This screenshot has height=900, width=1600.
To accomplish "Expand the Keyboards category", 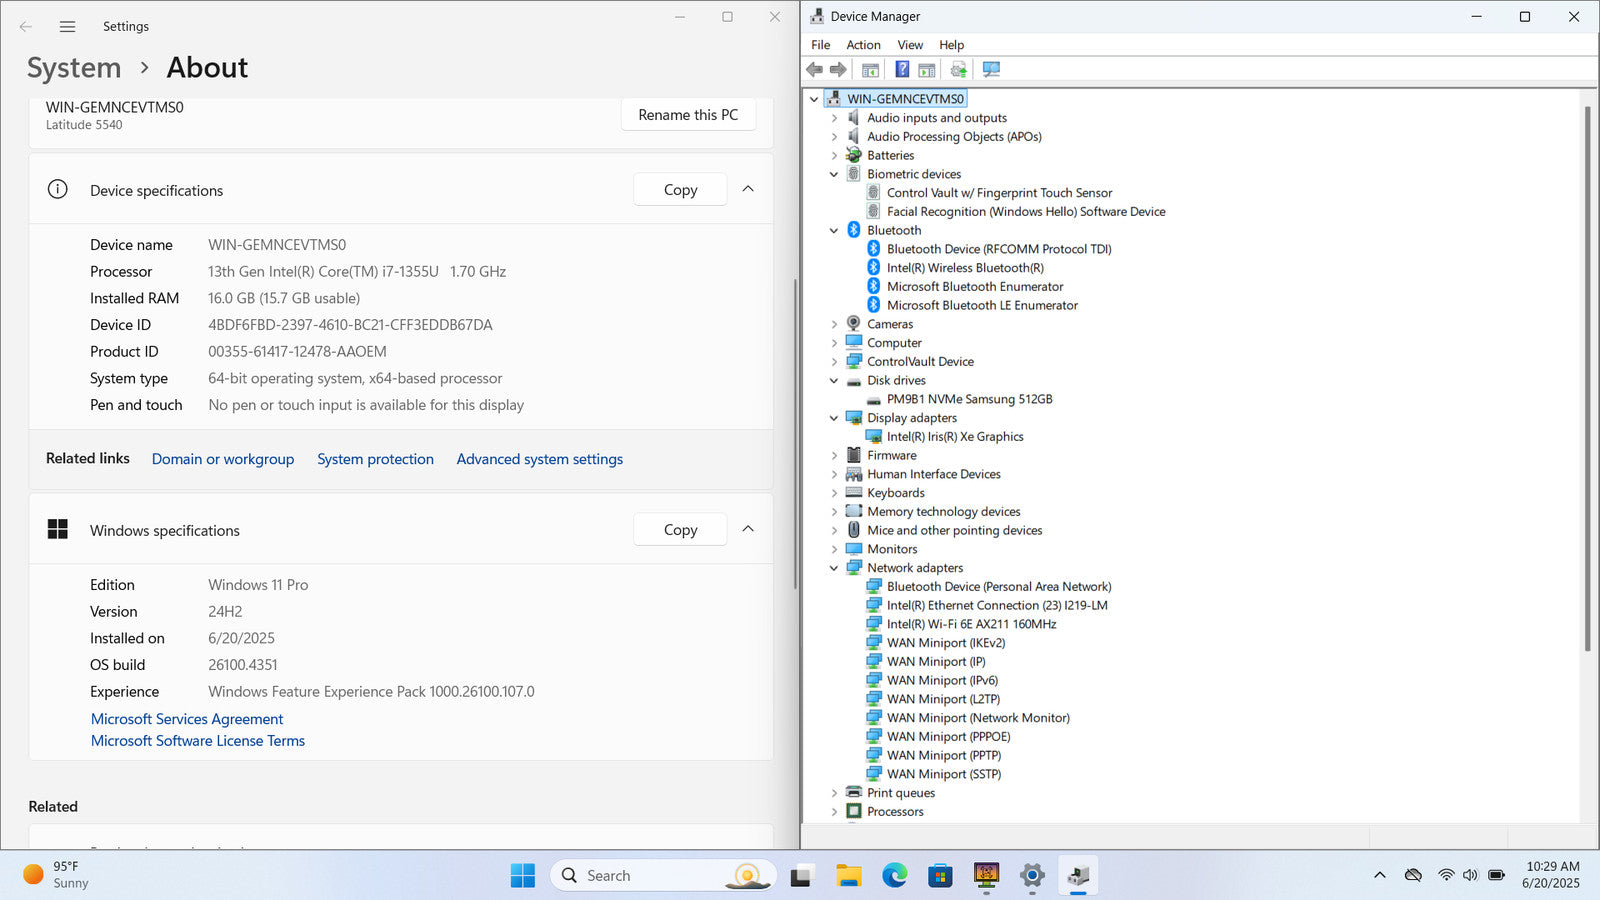I will (x=834, y=493).
